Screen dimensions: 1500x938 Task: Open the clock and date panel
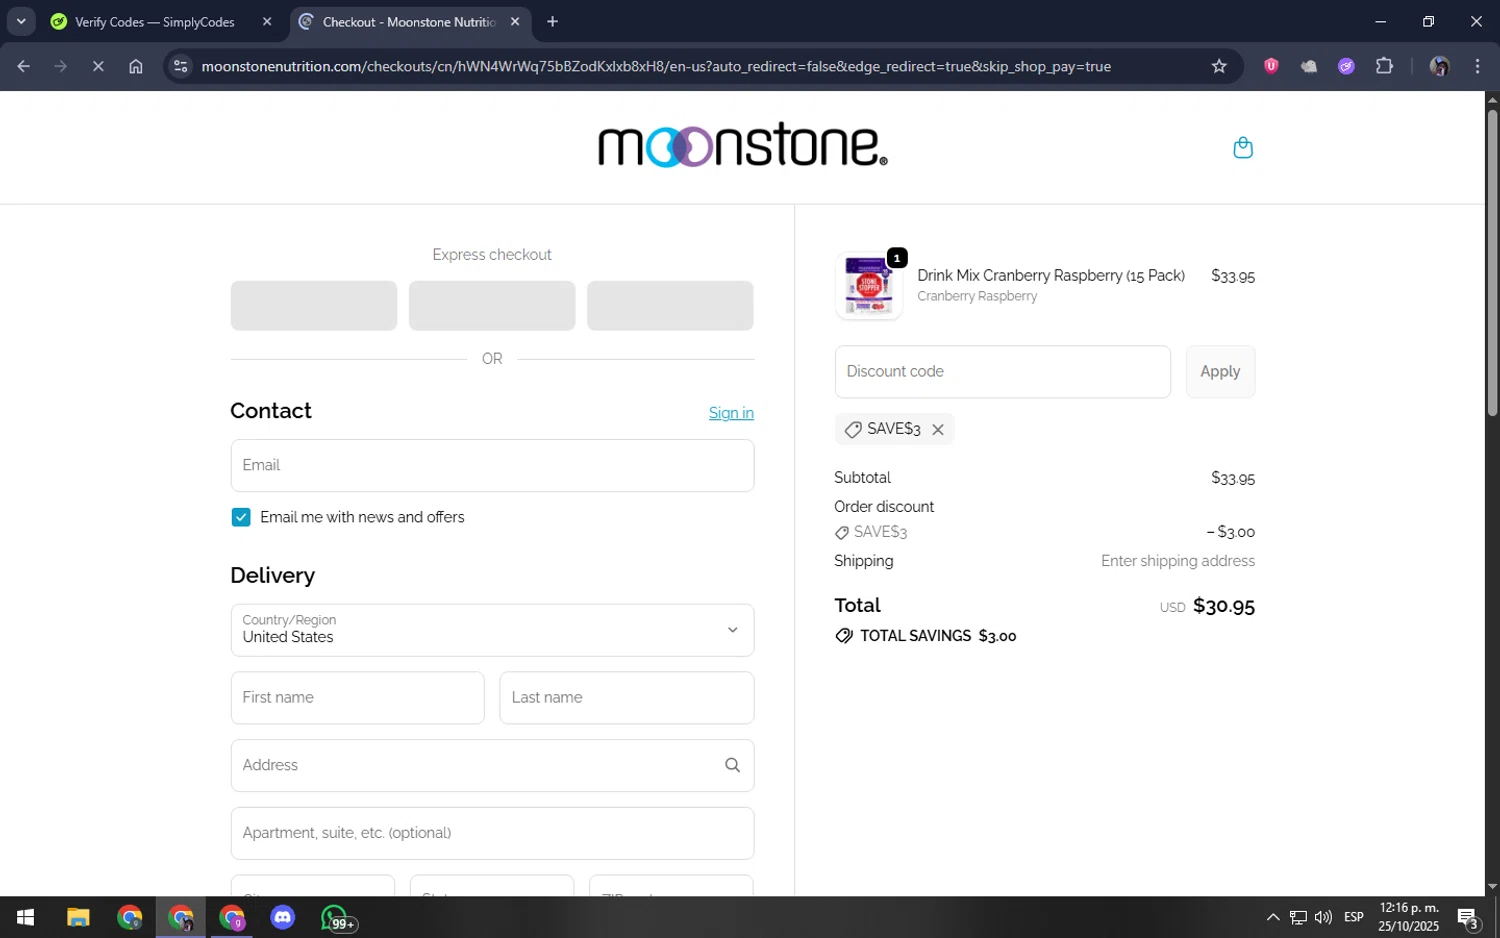1409,917
